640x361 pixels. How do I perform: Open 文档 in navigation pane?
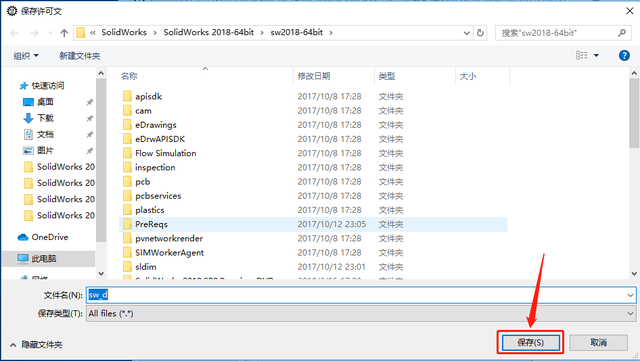45,134
